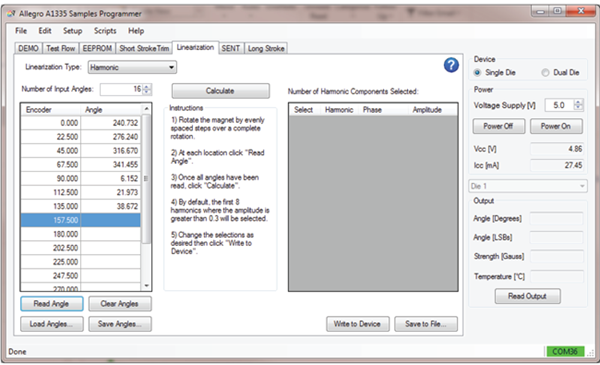
Task: Click the Read Angle button
Action: tap(51, 304)
